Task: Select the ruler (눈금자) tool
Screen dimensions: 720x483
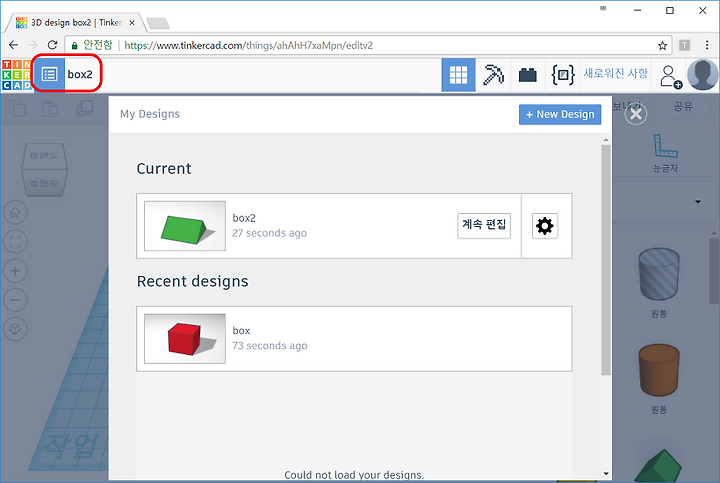Action: point(665,153)
